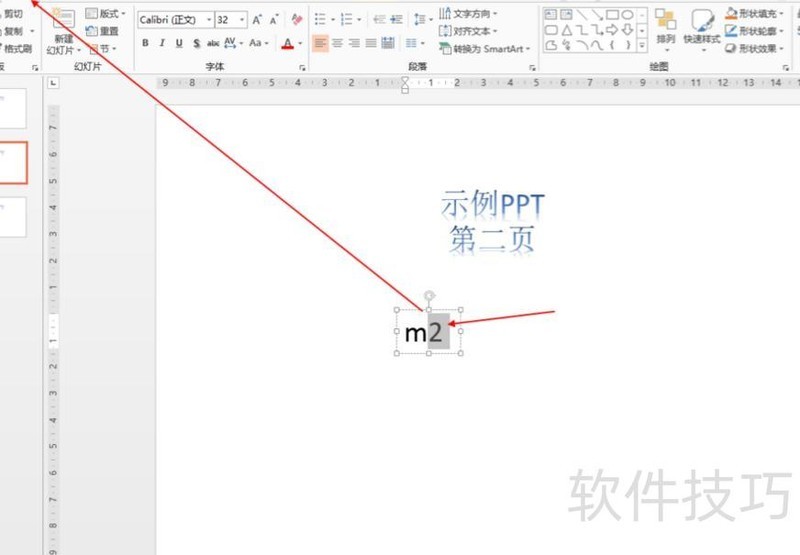Select oval shape
Image resolution: width=800 pixels, height=555 pixels.
coord(628,14)
